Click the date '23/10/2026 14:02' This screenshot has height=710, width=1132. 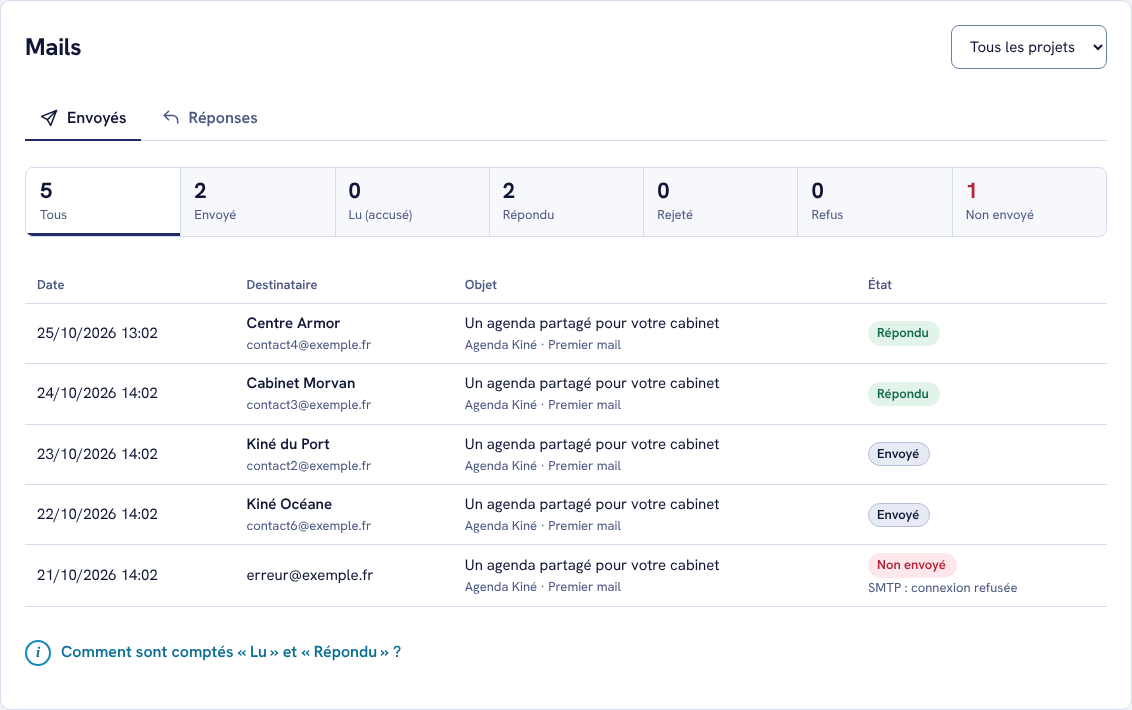(97, 454)
